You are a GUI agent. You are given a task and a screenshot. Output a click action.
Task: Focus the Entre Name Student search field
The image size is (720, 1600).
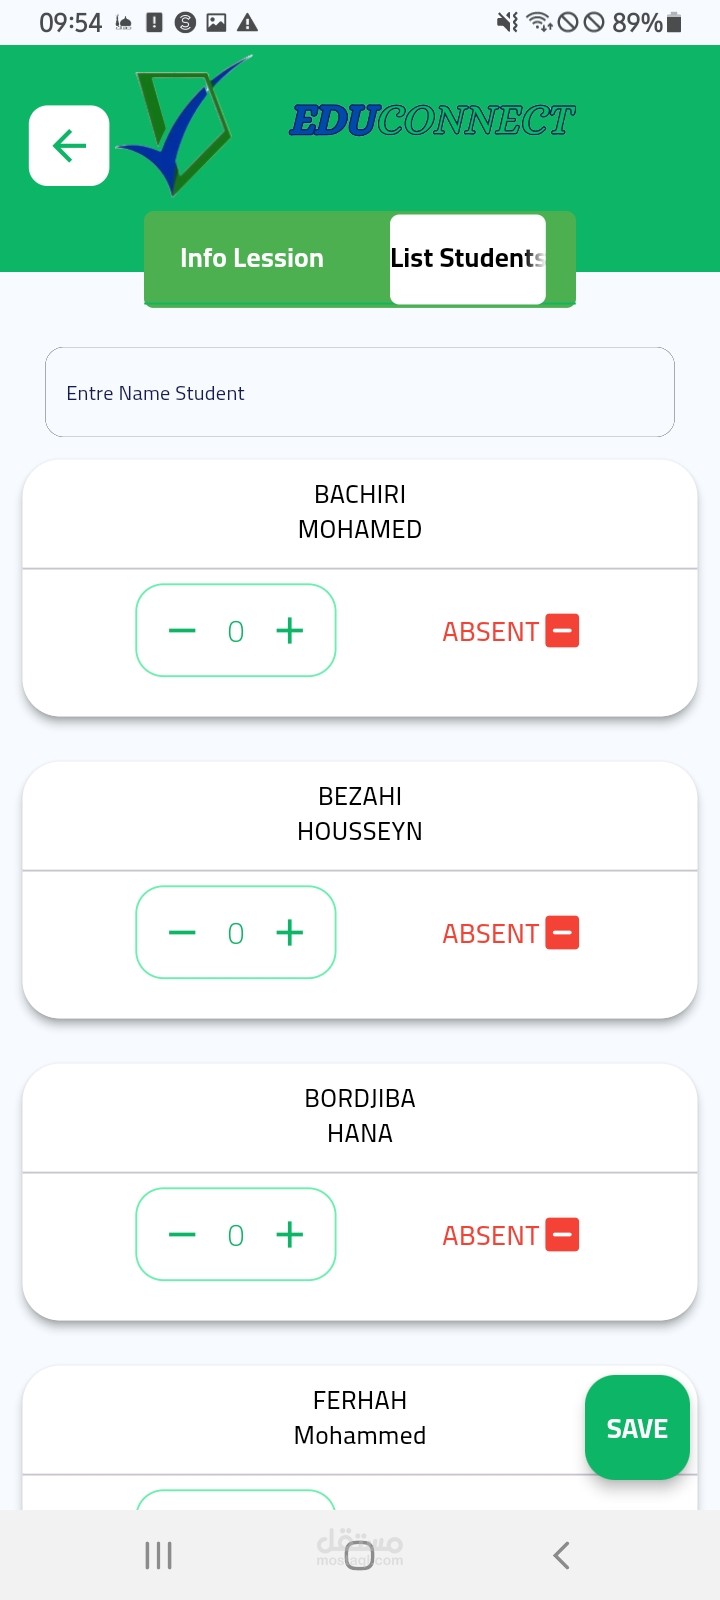[x=360, y=393]
